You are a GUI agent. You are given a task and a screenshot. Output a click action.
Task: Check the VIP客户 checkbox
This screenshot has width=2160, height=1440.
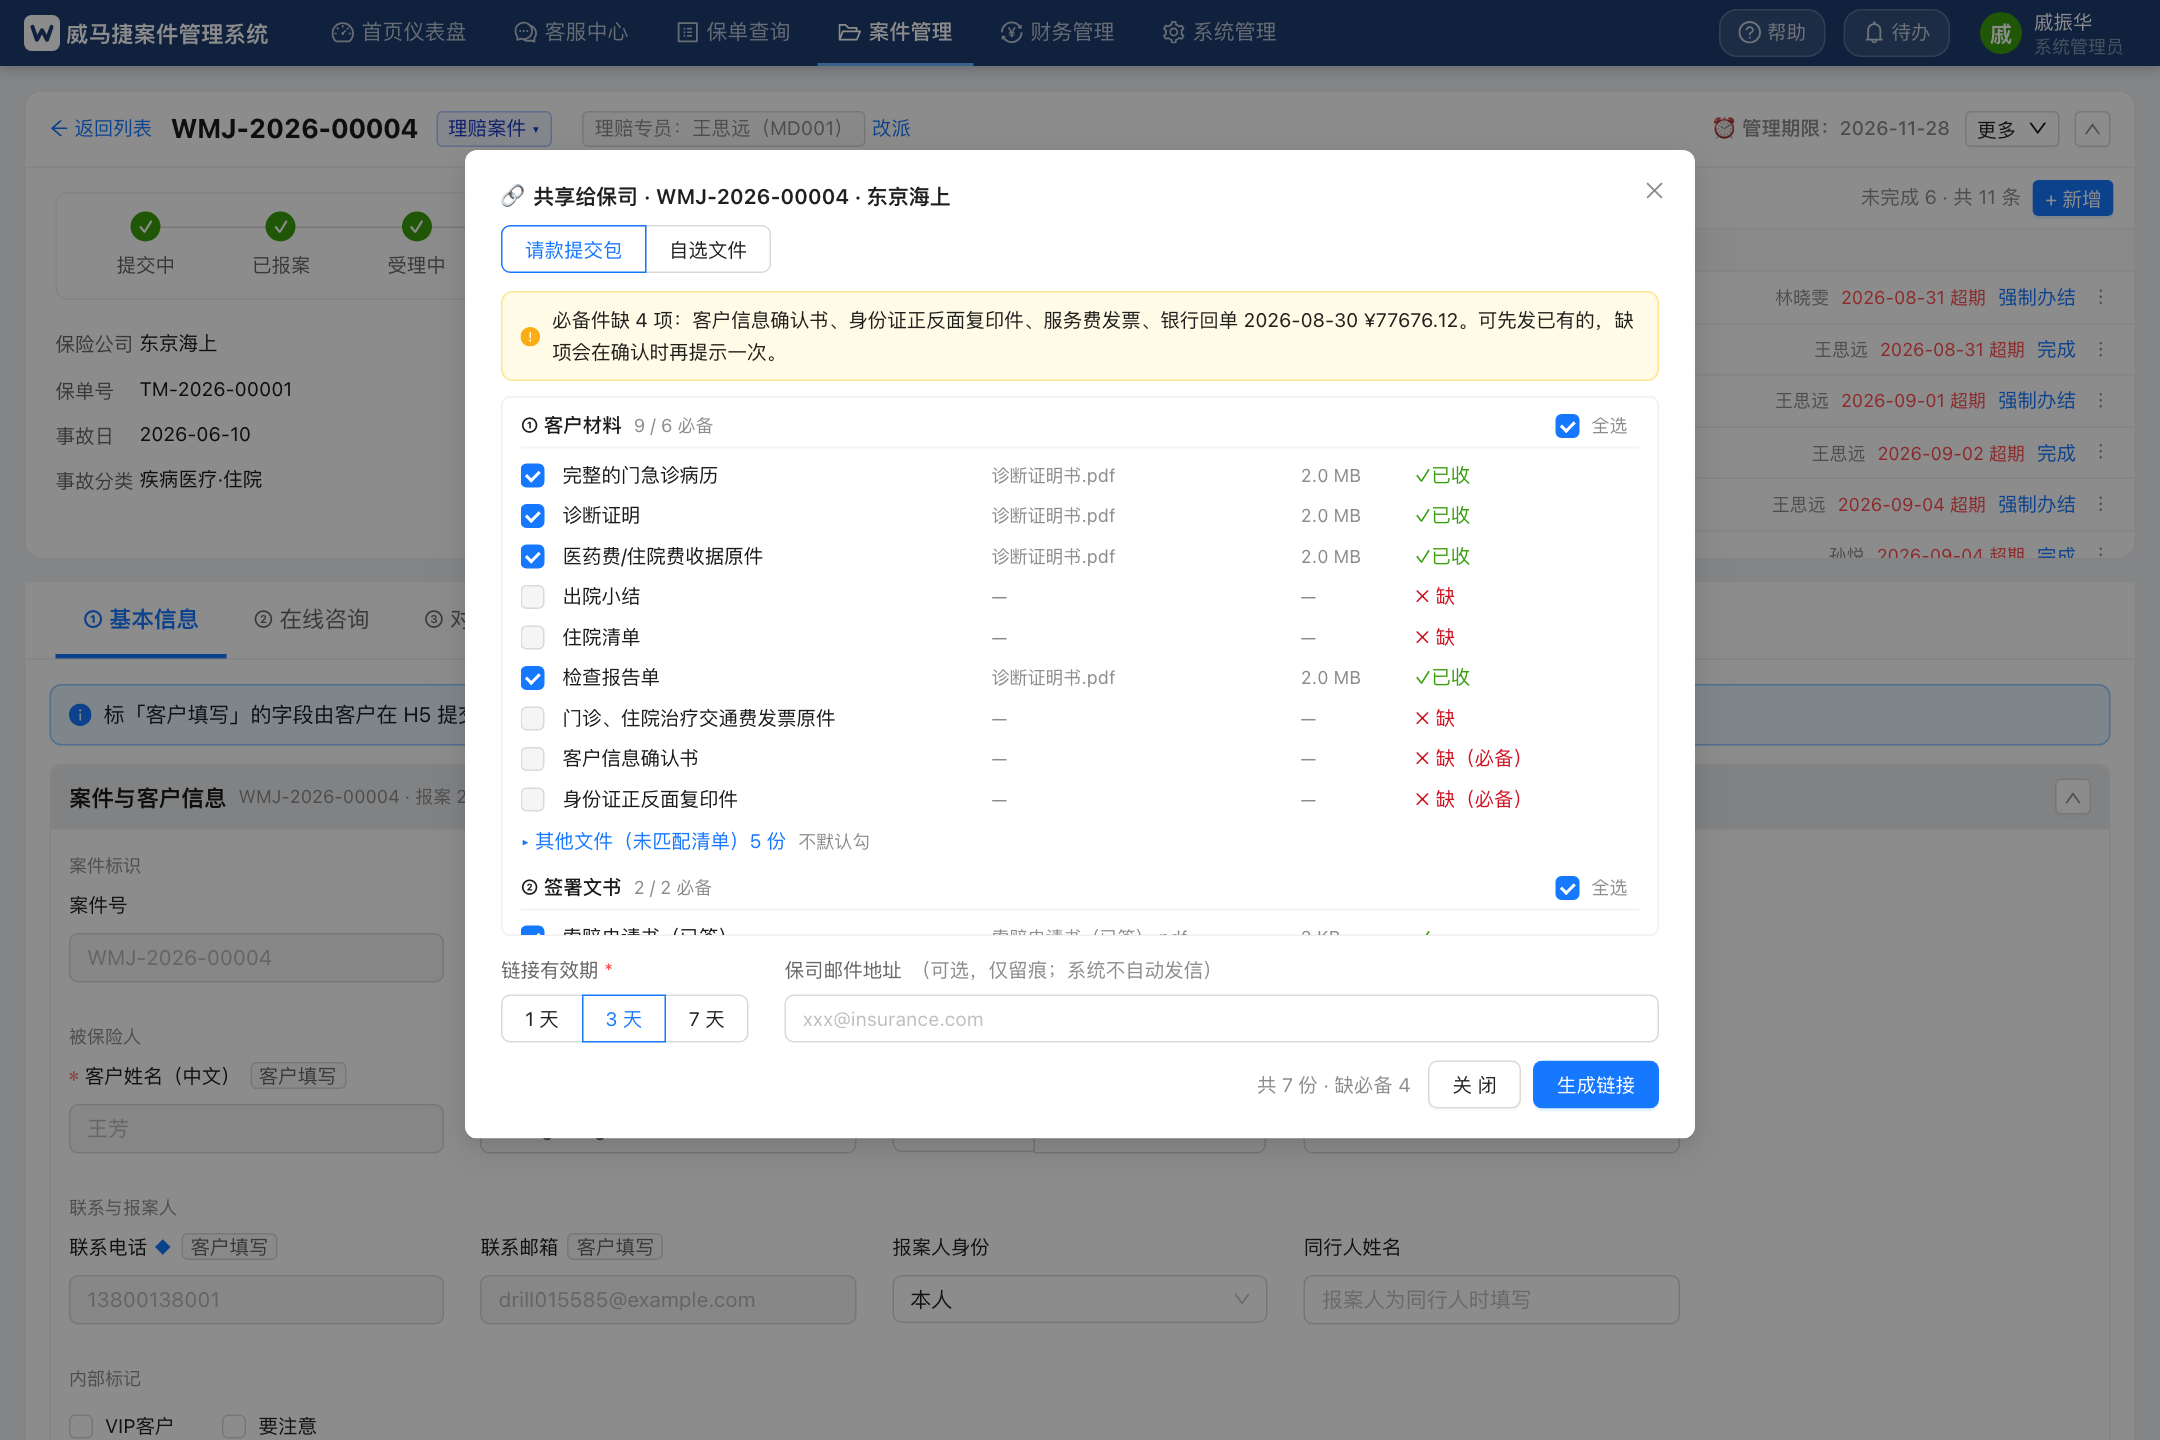81,1426
